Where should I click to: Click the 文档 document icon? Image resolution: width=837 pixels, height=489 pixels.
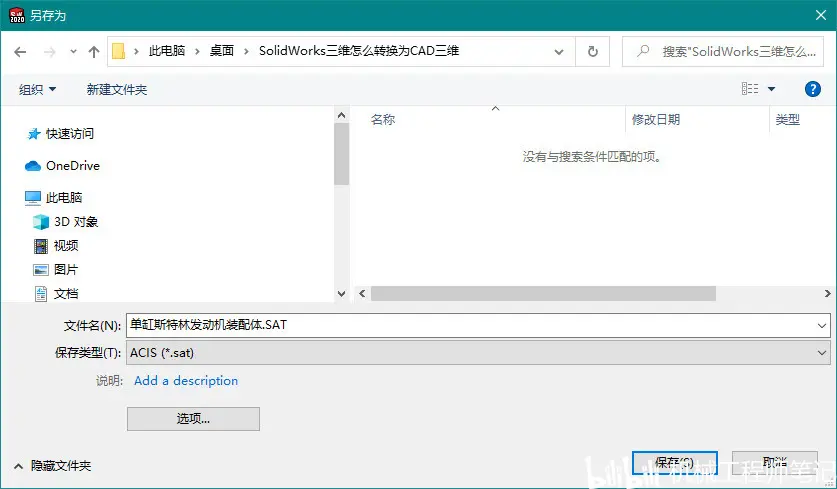(41, 294)
